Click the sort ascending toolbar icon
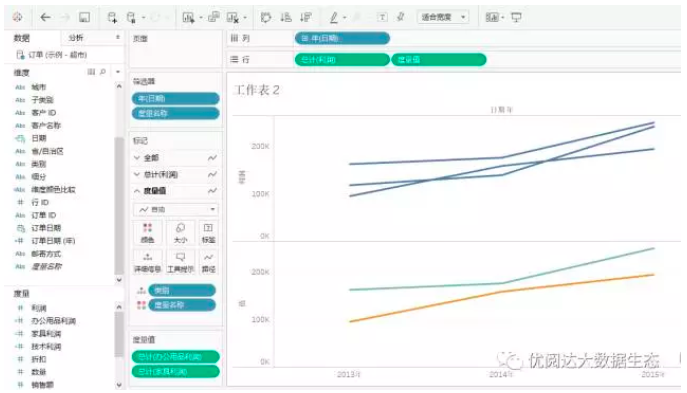The height and width of the screenshot is (393, 687). point(286,17)
